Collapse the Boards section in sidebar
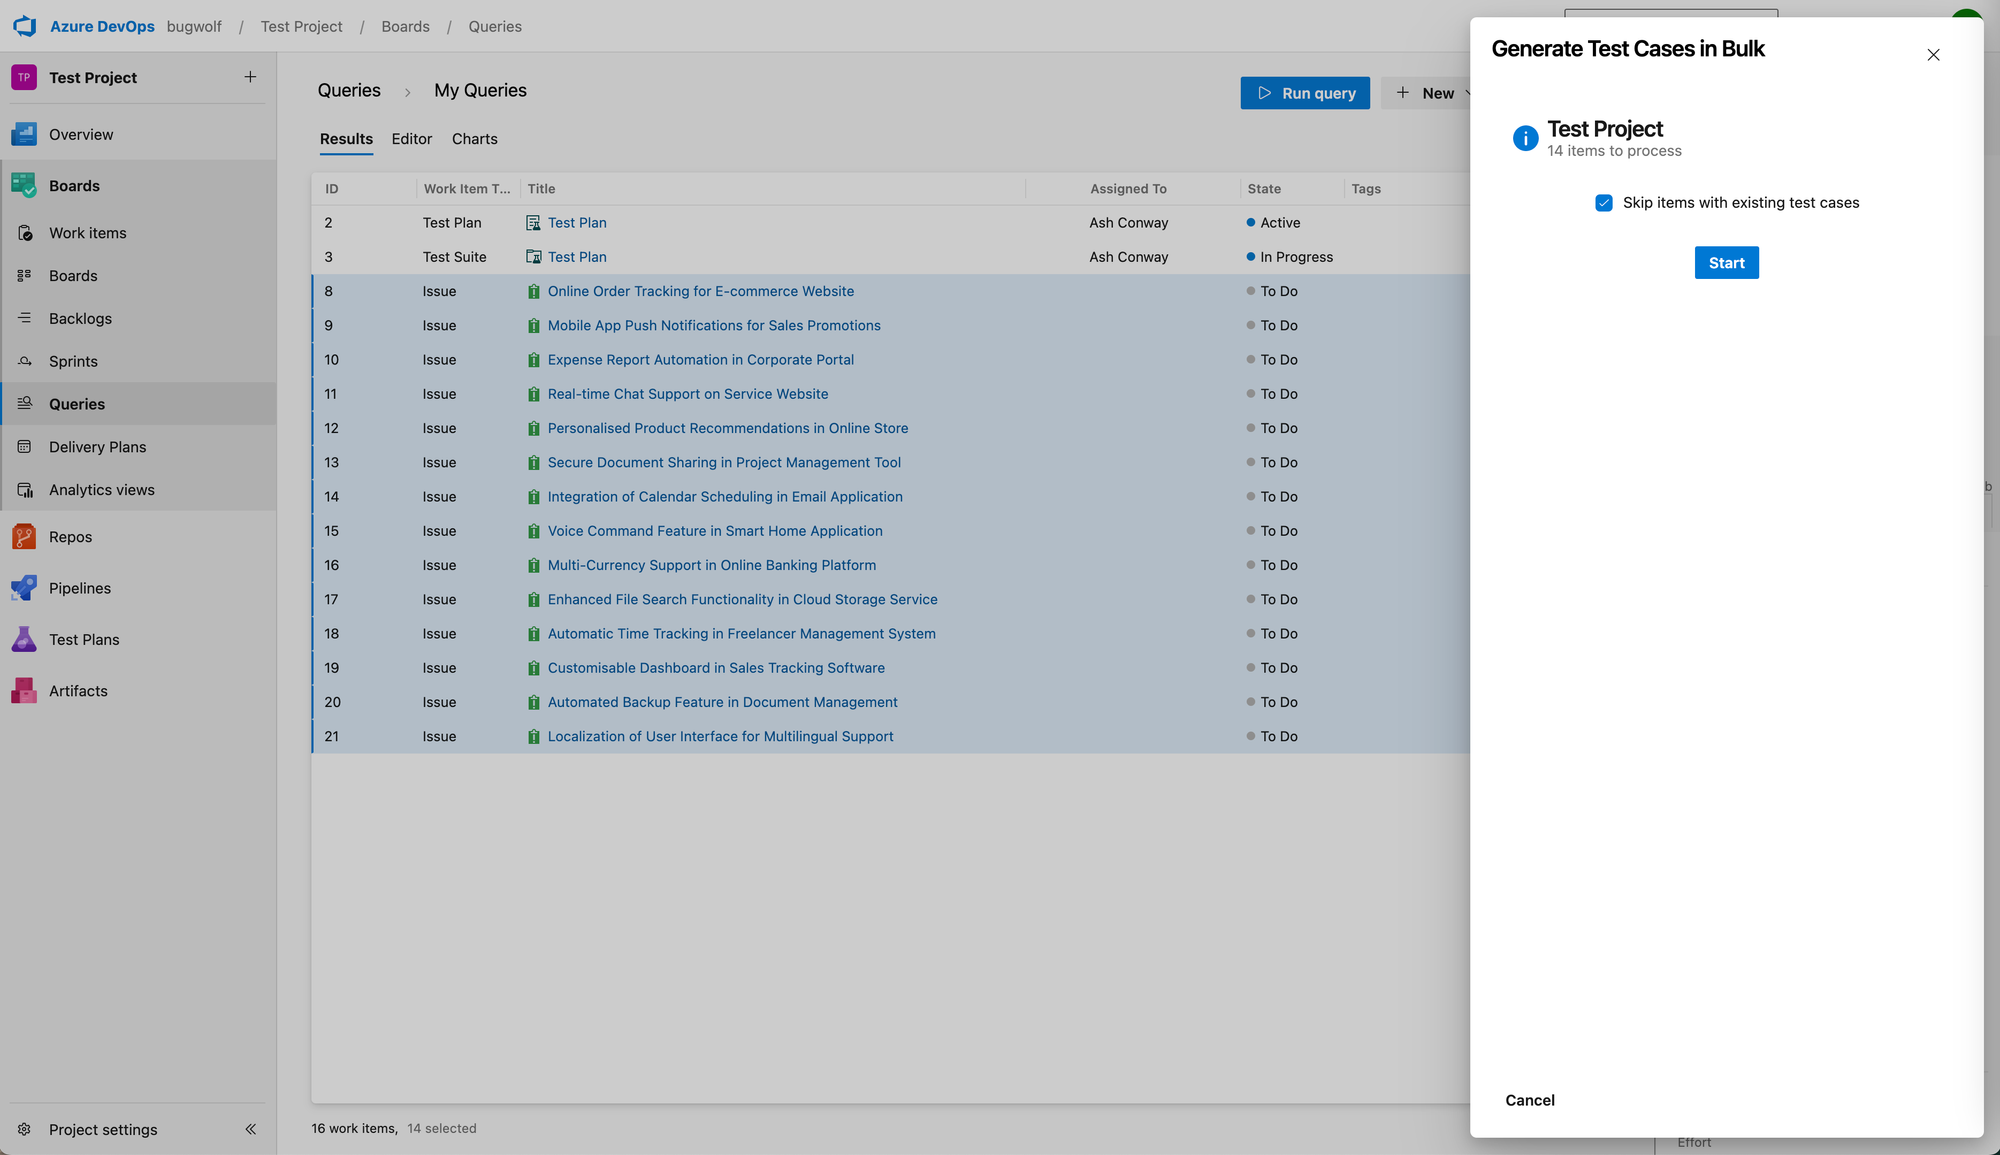2000x1155 pixels. click(x=74, y=186)
